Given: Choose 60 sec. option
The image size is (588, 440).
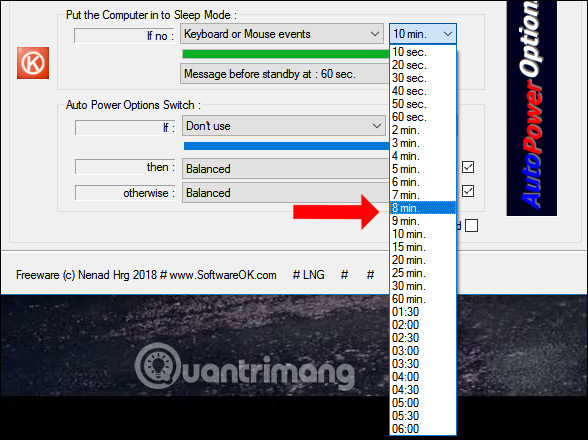Looking at the screenshot, I should point(423,117).
